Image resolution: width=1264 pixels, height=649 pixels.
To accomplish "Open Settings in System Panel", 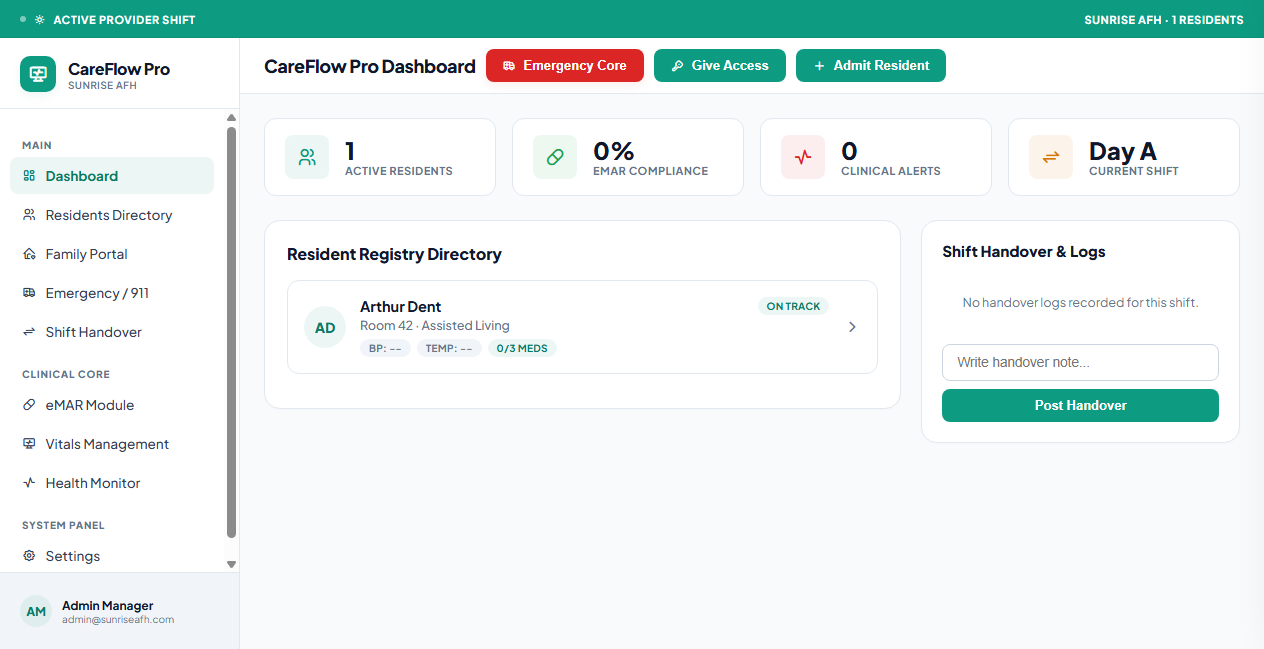I will point(112,556).
